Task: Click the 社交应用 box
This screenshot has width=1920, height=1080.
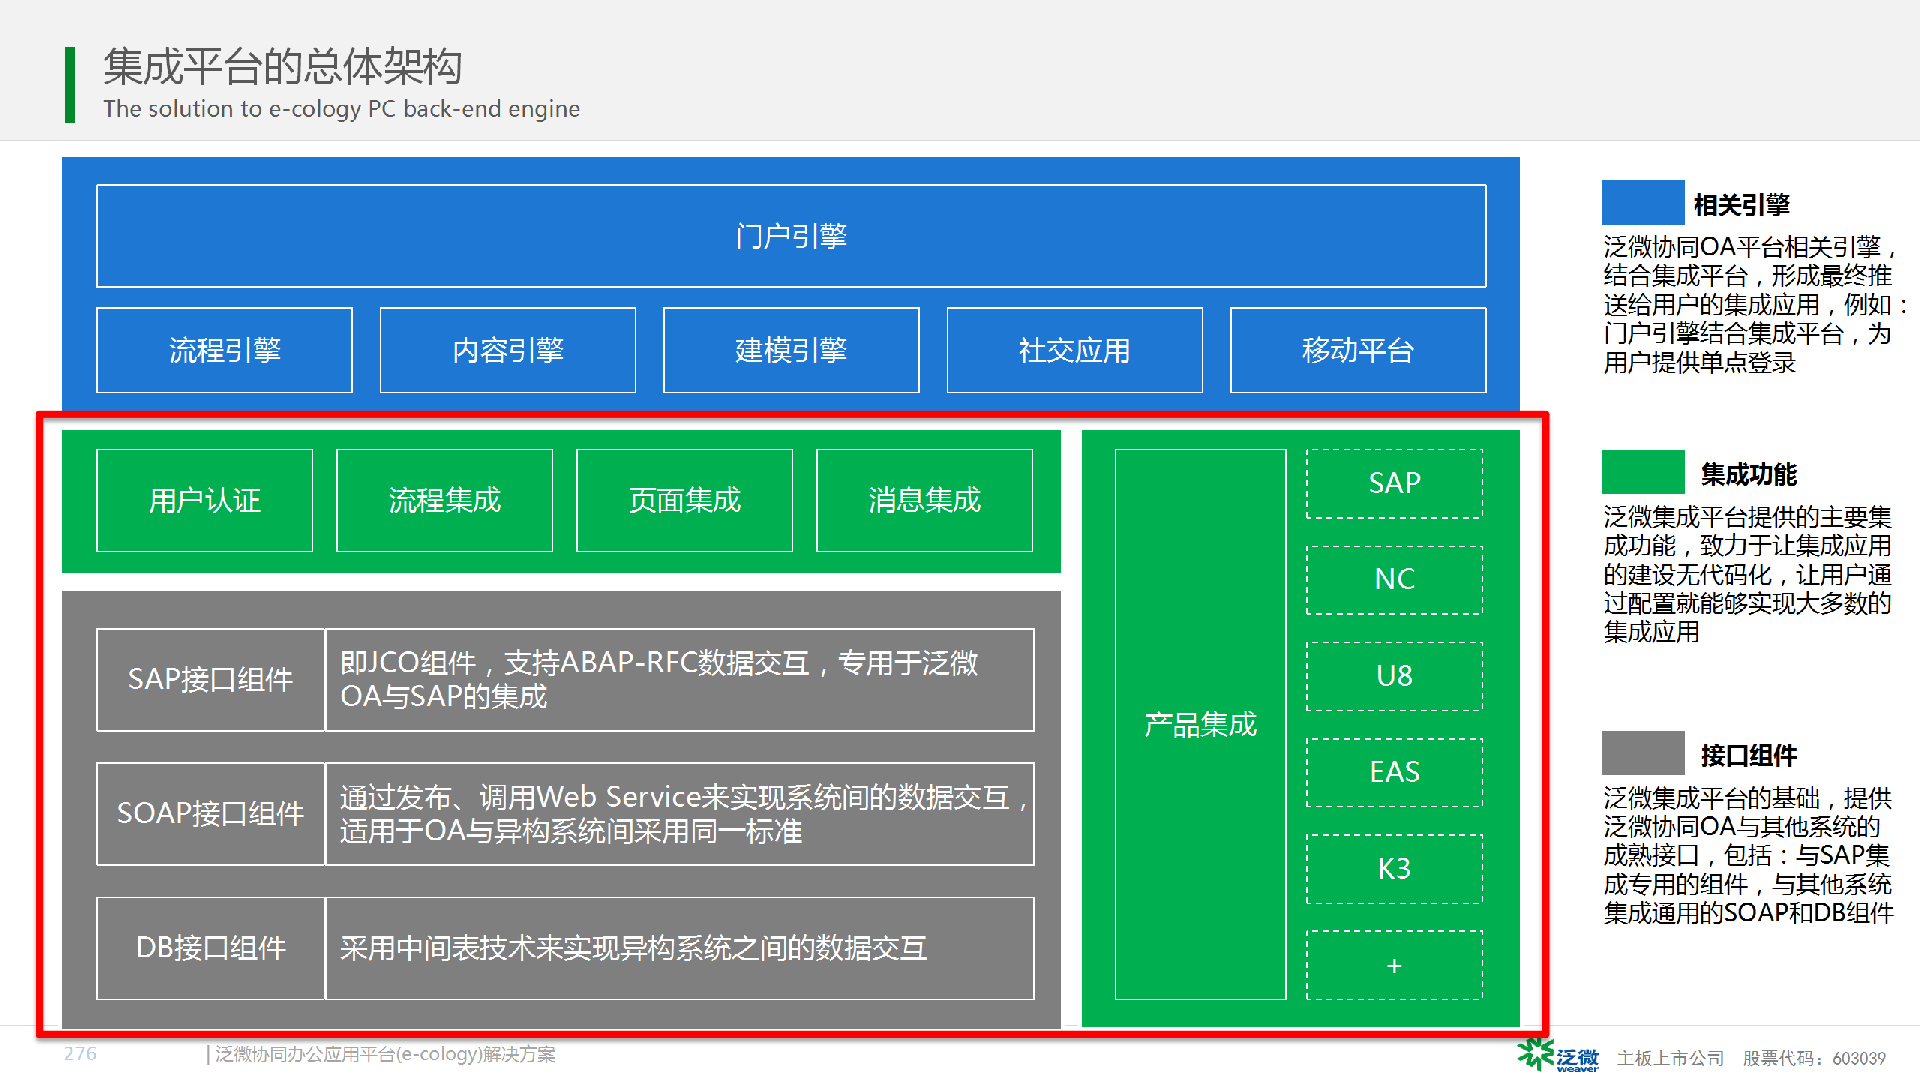Action: (1074, 350)
